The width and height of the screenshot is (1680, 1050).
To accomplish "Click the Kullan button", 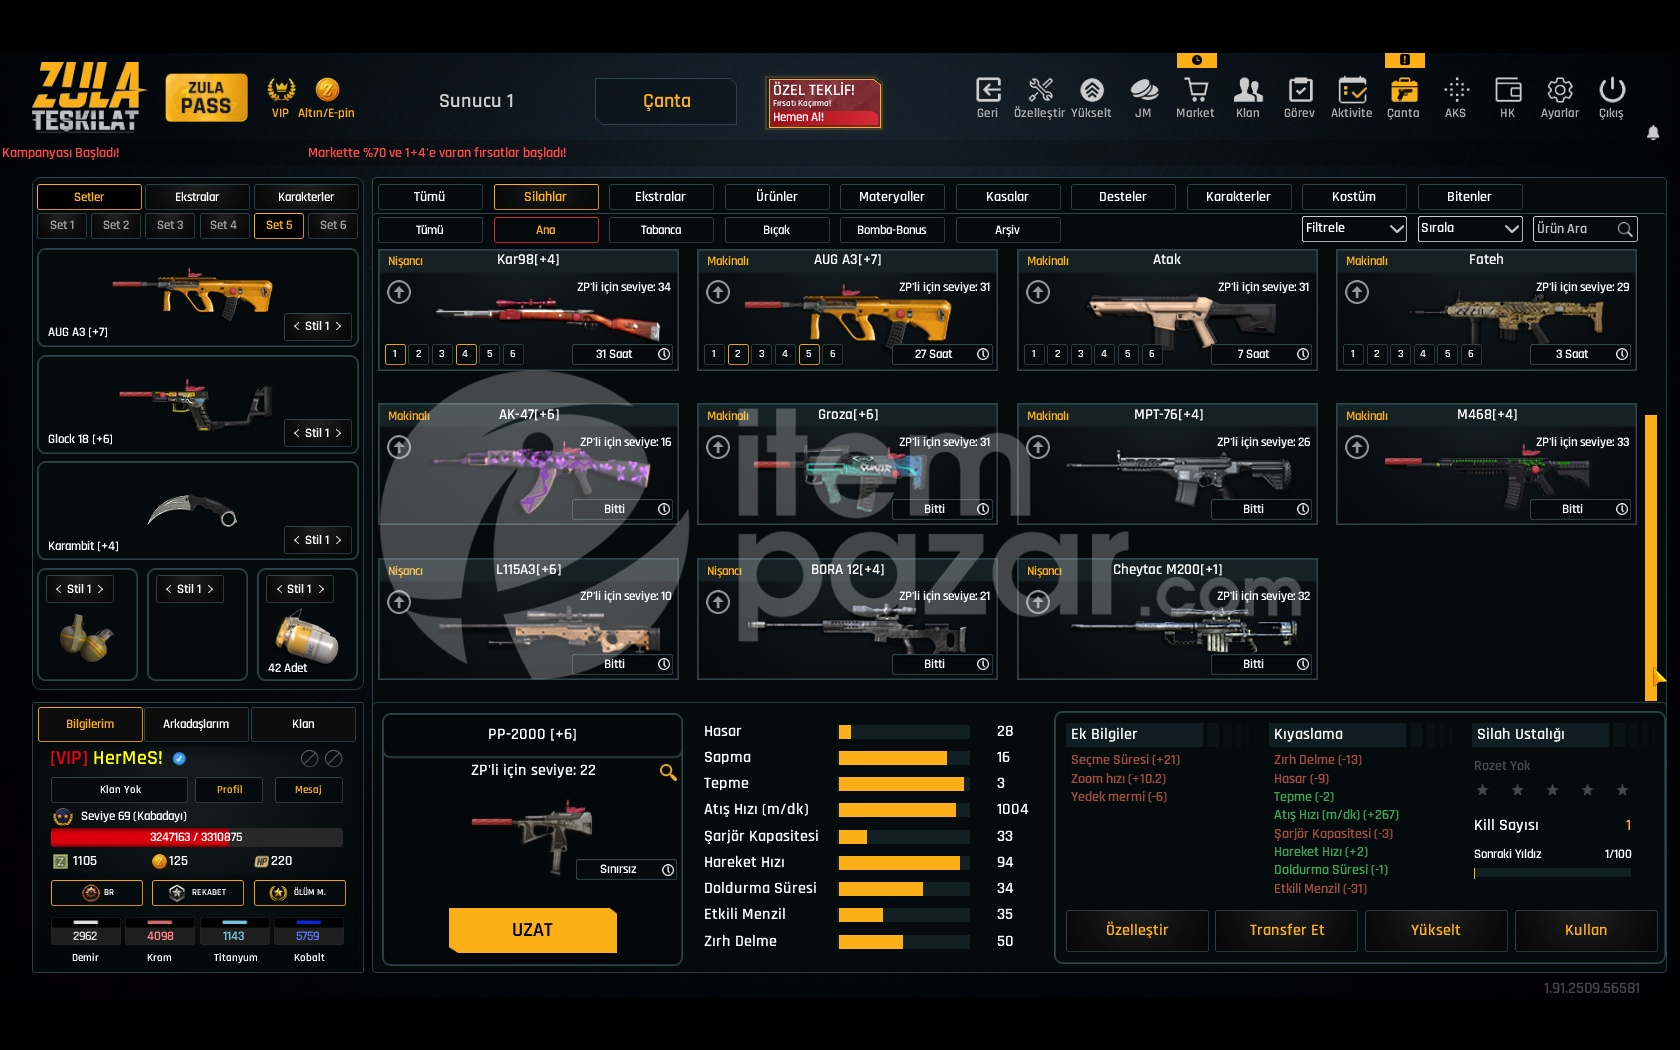I will (1586, 930).
